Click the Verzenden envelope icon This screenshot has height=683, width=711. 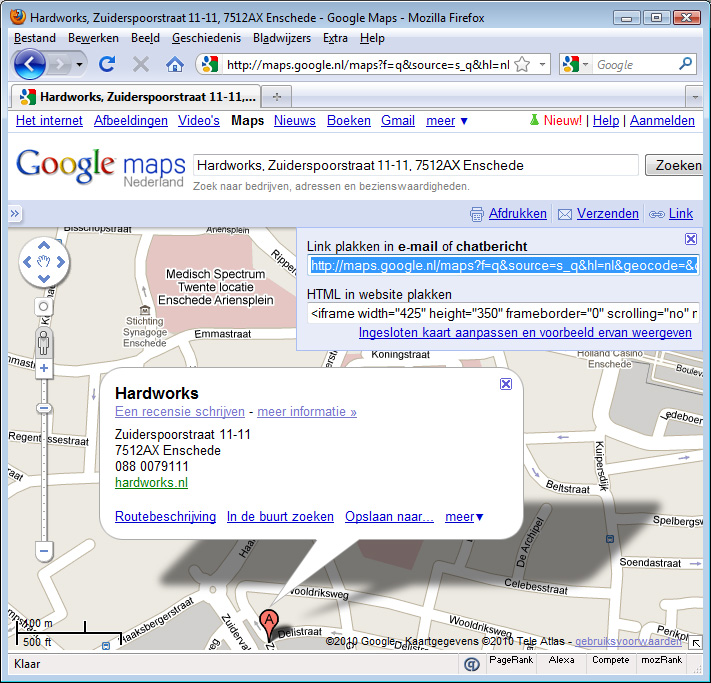(565, 214)
